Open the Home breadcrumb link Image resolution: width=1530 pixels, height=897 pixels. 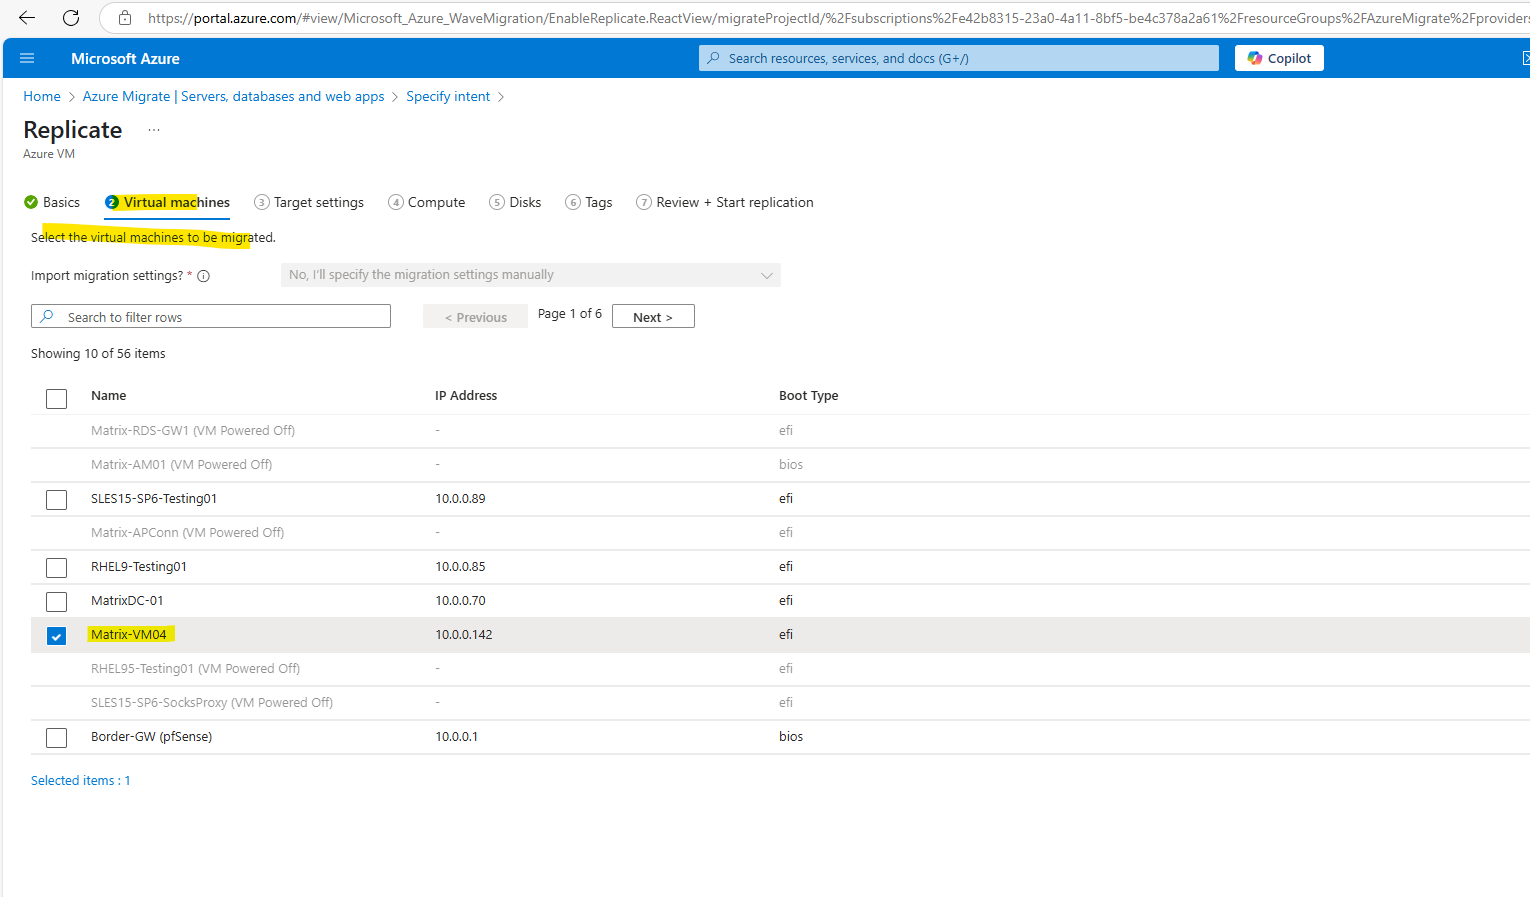click(x=42, y=96)
